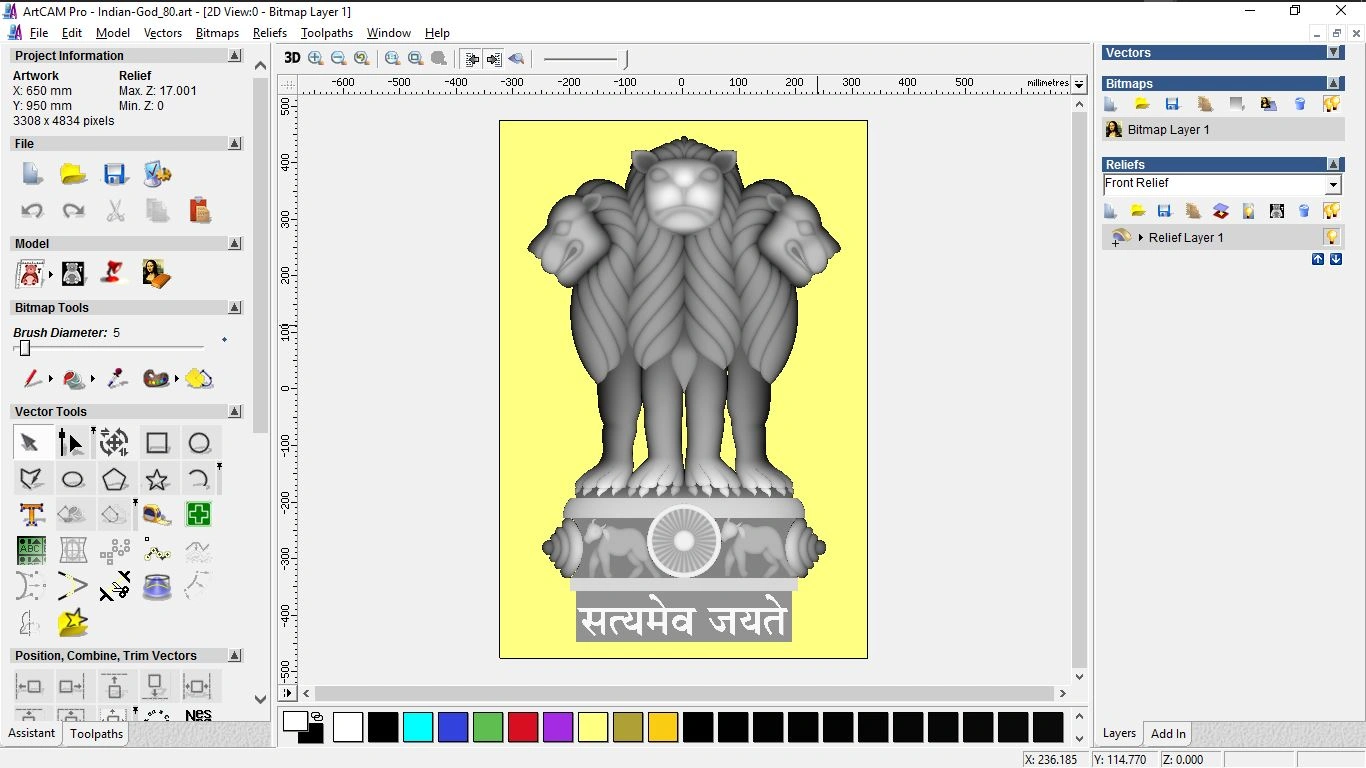Expand the Relief Layer 1 tree item

click(1140, 237)
